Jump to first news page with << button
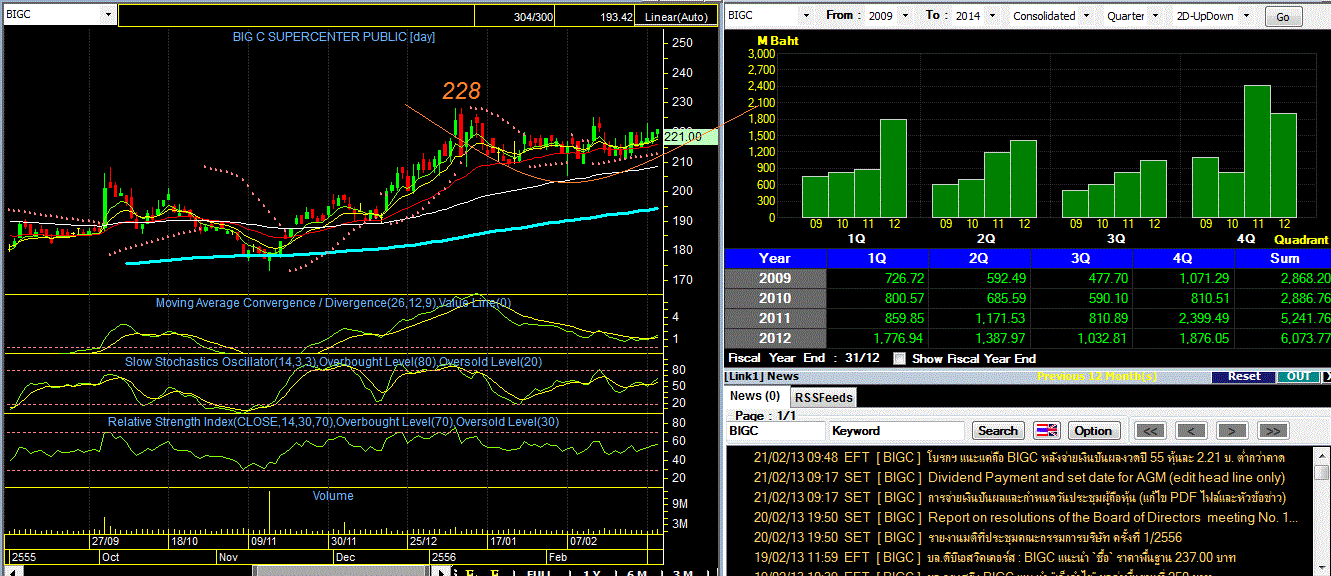Image resolution: width=1331 pixels, height=576 pixels. pos(1152,431)
